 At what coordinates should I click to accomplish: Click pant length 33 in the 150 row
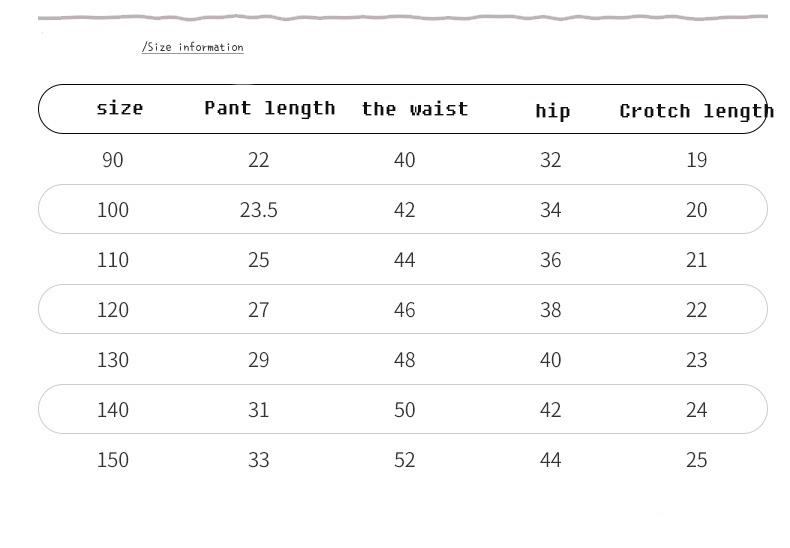[x=259, y=460]
